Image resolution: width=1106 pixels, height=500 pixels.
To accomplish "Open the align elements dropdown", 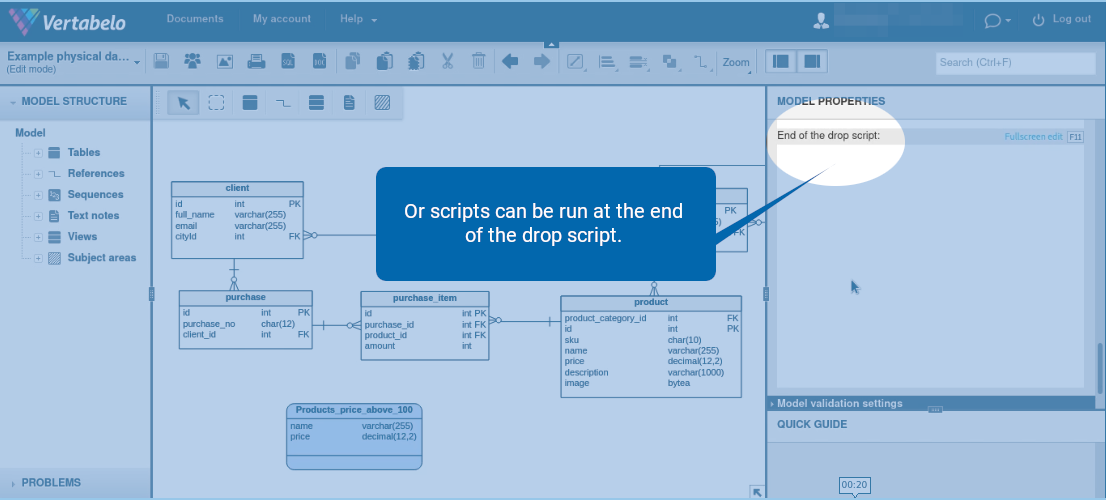I will 608,62.
